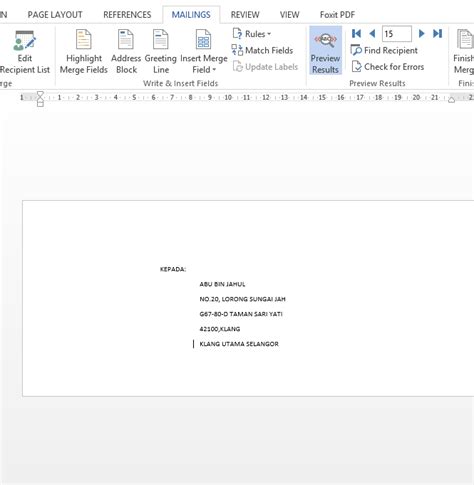Toggle Preview Results off
Viewport: 474px width, 485px height.
[325, 51]
